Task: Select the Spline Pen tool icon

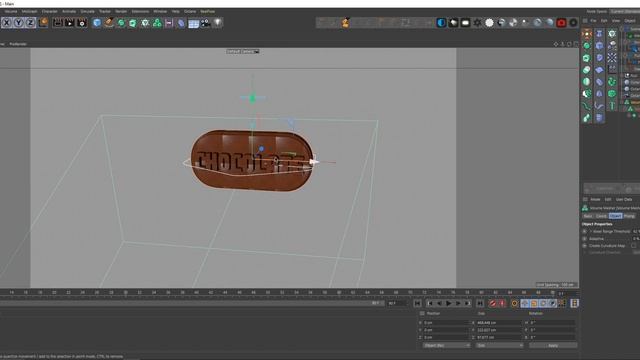Action: (x=109, y=23)
